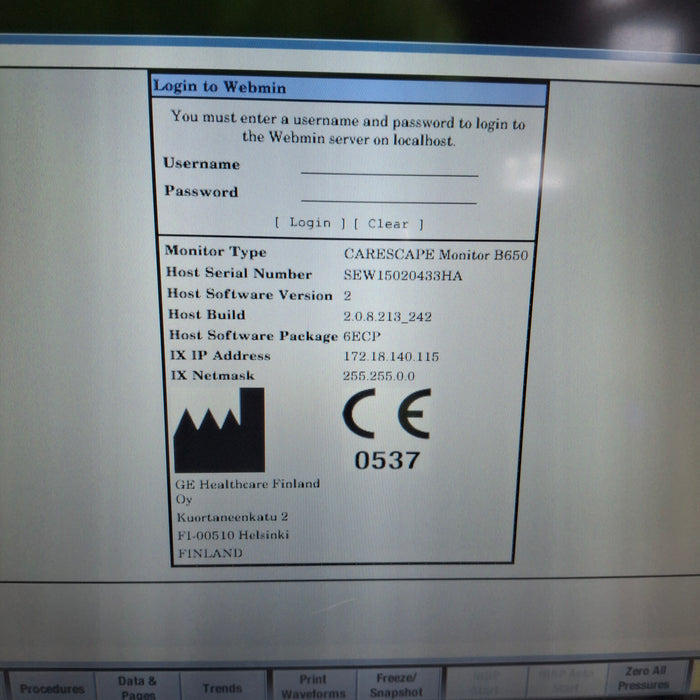The width and height of the screenshot is (700, 700).
Task: Click the IX Netmask value 255.255.0.0
Action: click(379, 377)
